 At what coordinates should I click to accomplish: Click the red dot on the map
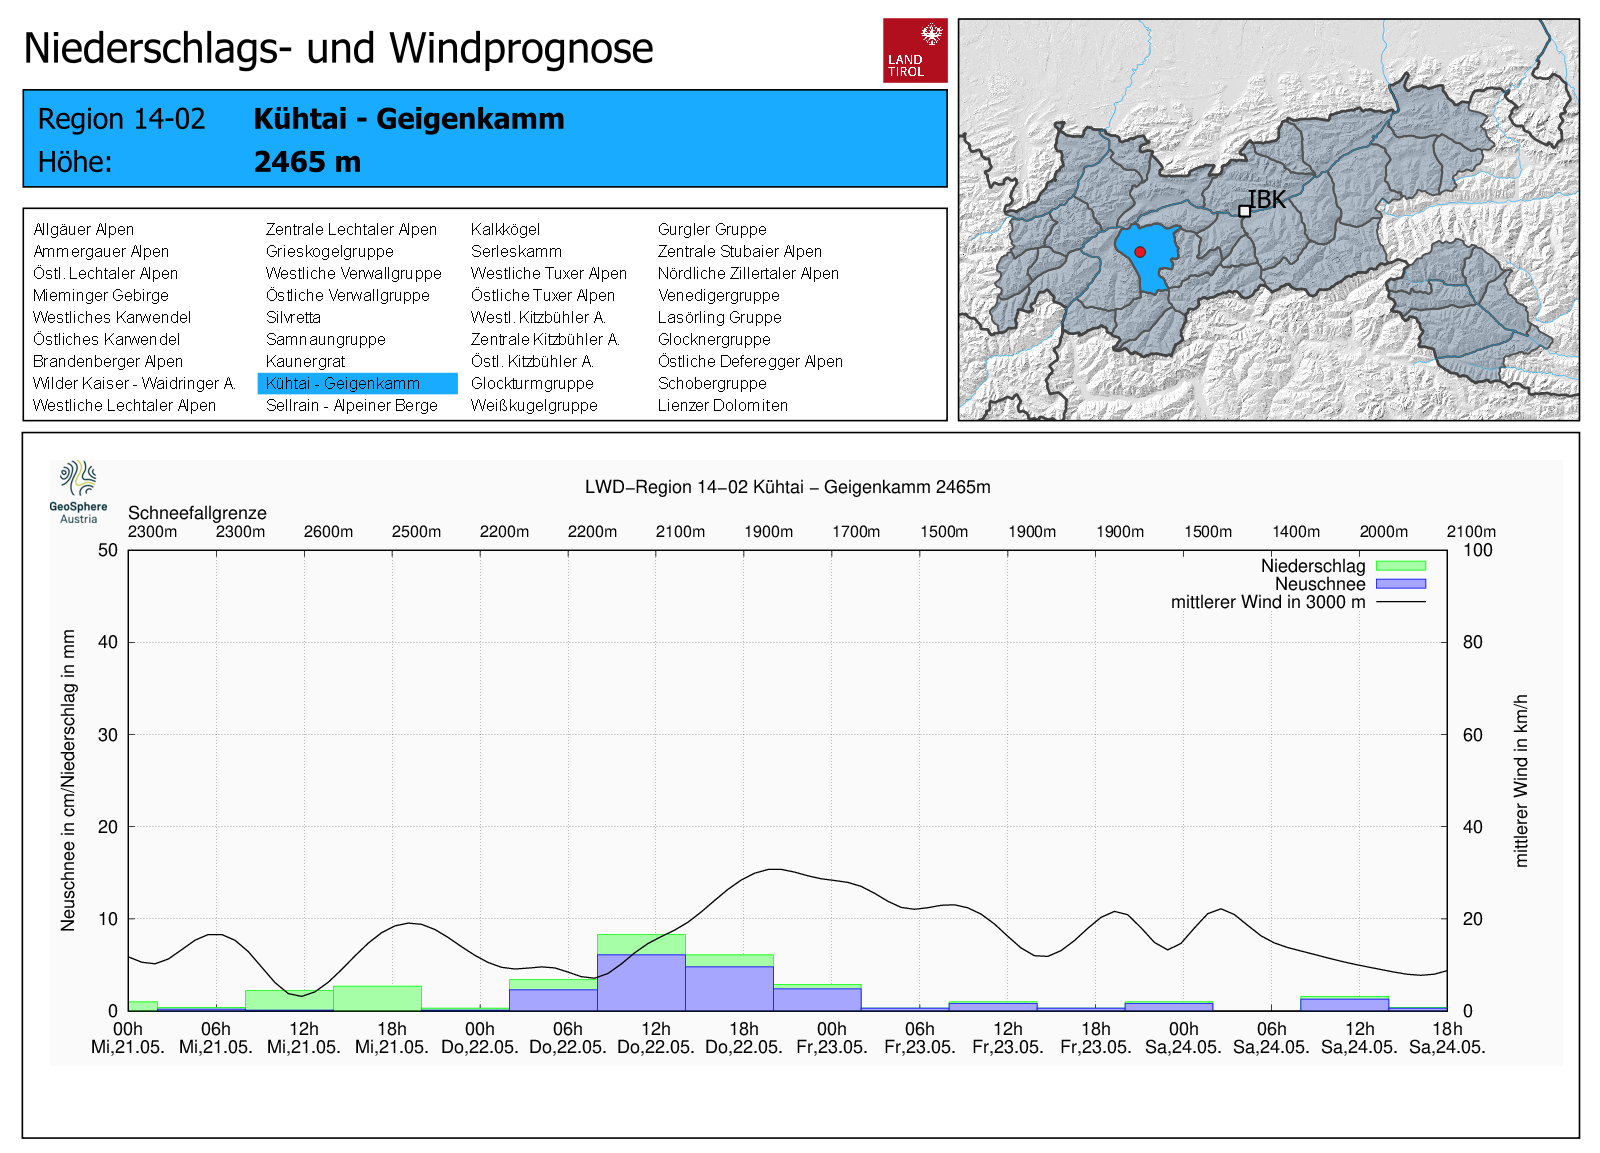1139,252
